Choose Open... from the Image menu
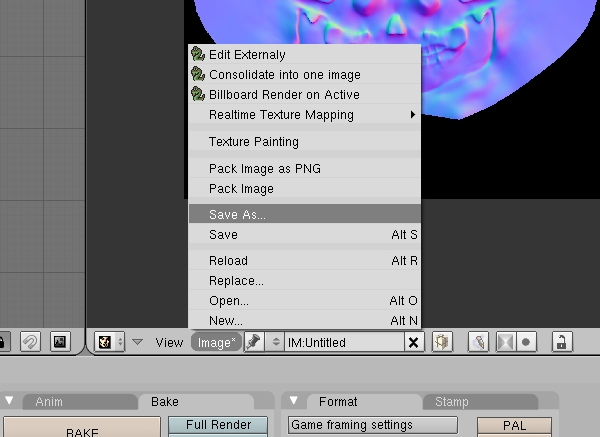This screenshot has width=600, height=437. pyautogui.click(x=305, y=300)
